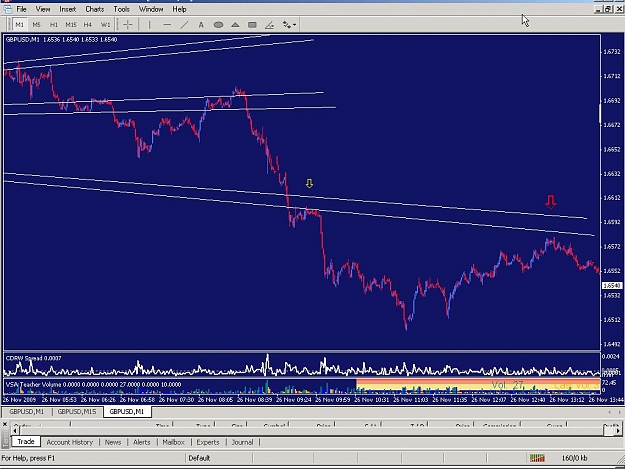The height and width of the screenshot is (469, 625).
Task: Click the 1.6732 price scale label
Action: tap(611, 52)
